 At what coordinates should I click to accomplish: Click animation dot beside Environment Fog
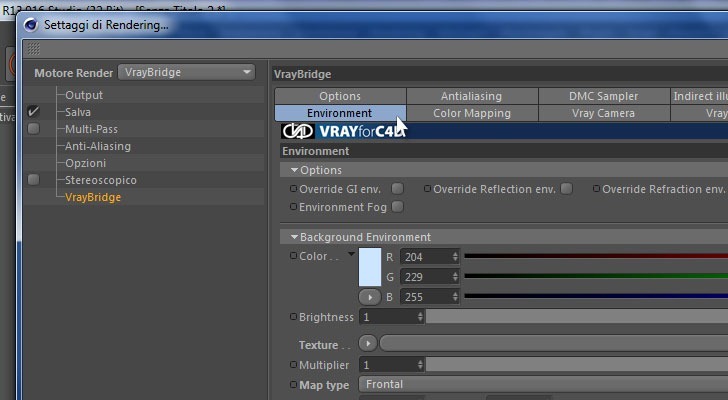click(x=293, y=206)
